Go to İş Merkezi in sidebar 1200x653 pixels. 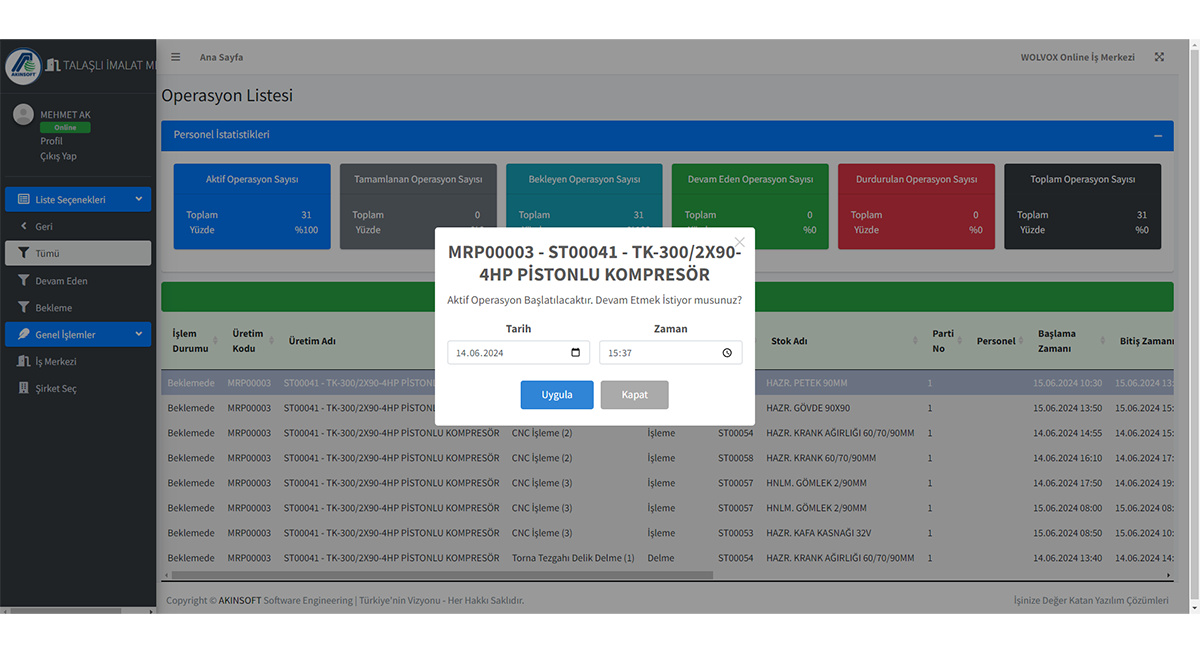(56, 362)
